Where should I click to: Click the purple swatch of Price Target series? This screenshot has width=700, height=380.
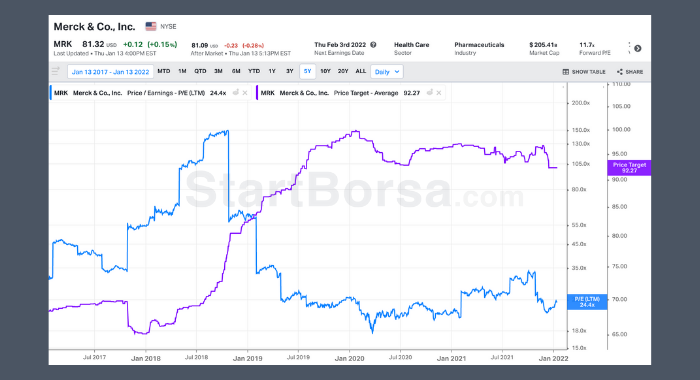[x=257, y=93]
